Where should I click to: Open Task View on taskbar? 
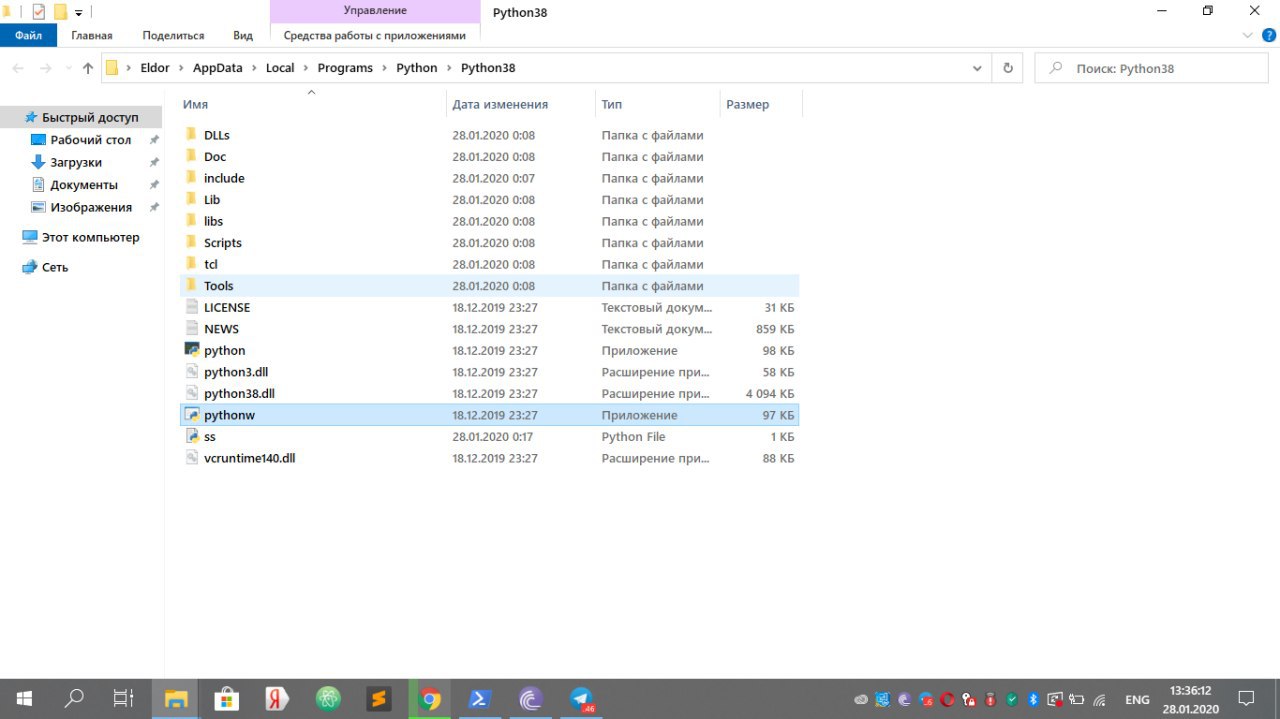coord(123,699)
